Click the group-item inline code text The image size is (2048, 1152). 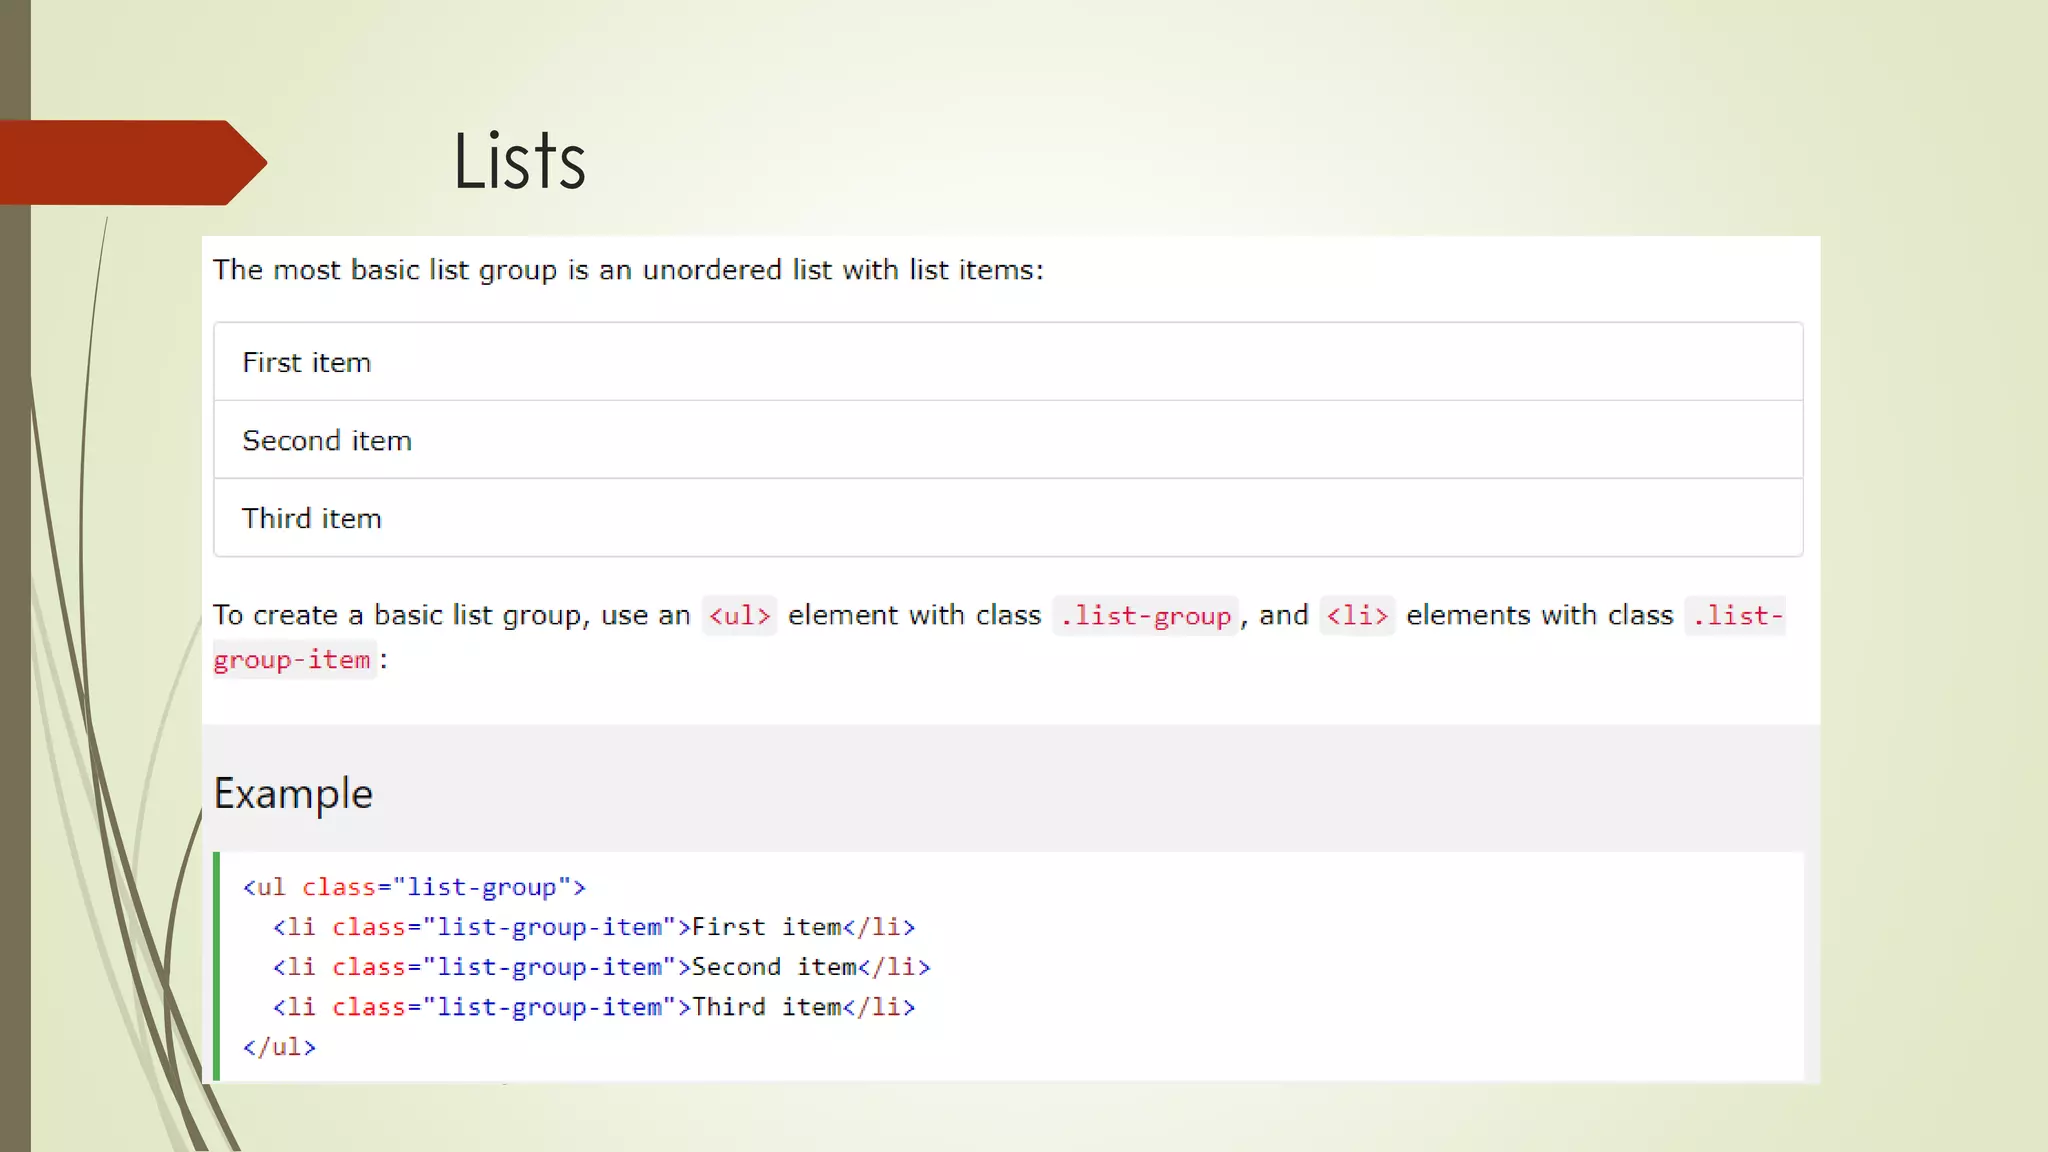[292, 660]
